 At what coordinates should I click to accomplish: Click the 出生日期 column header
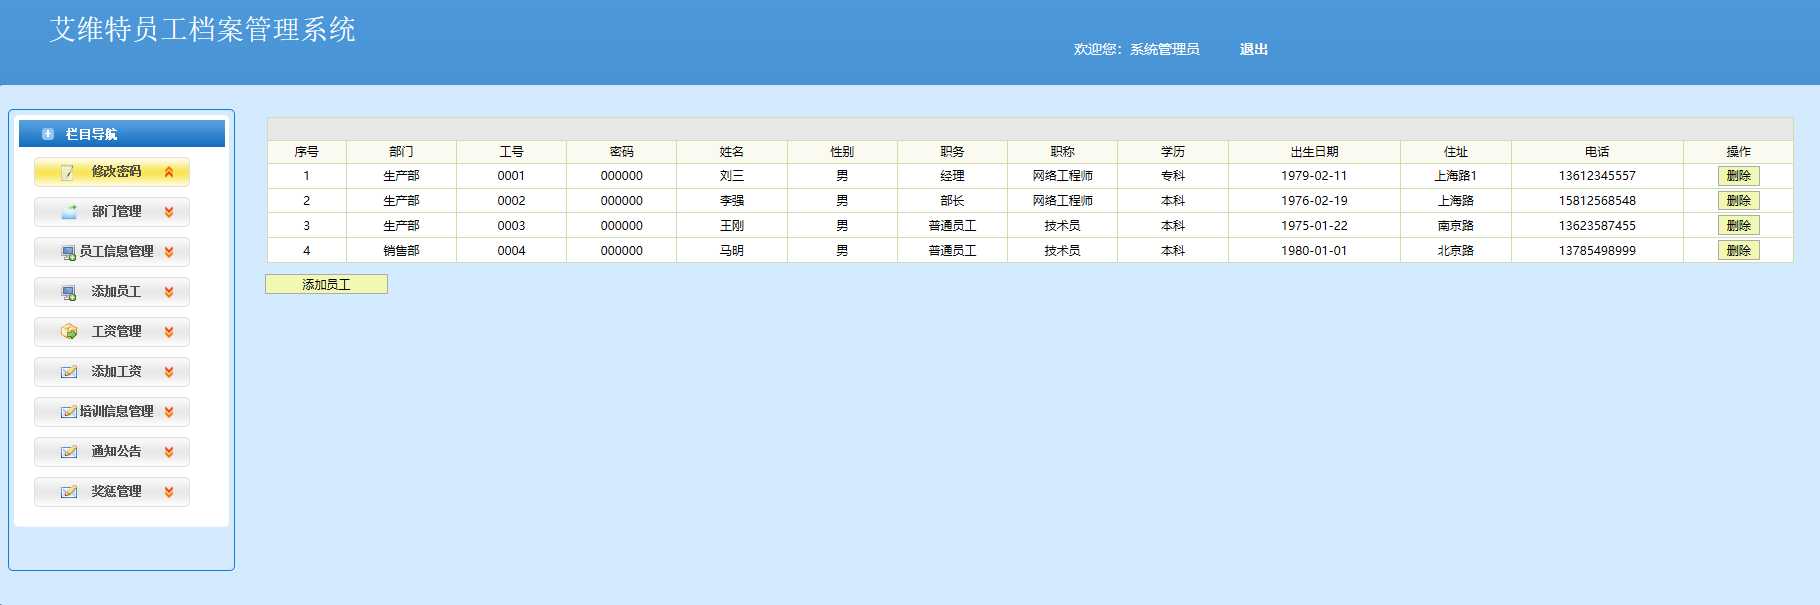click(x=1314, y=152)
